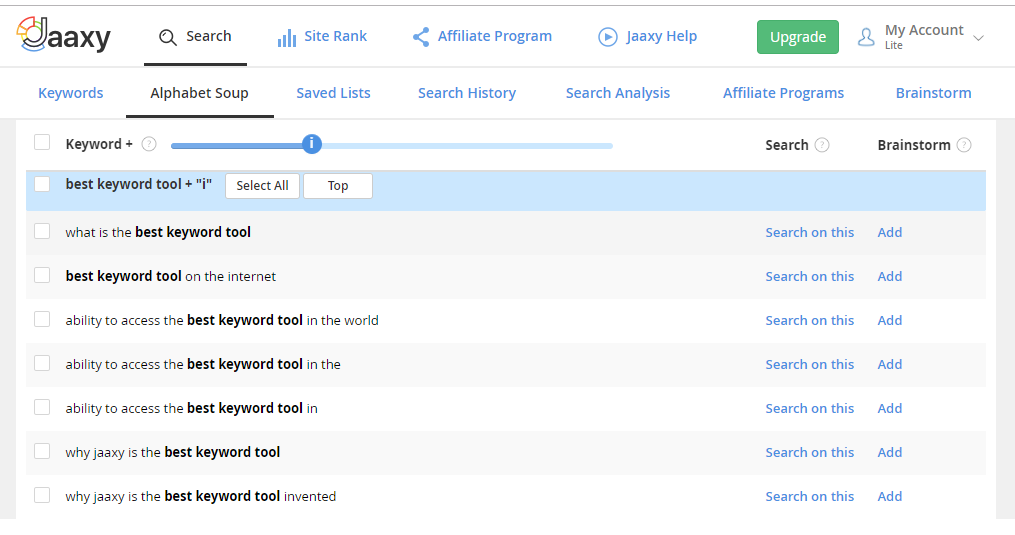This screenshot has height=535, width=1015.
Task: Add the 'invented' keyword to Brainstorm
Action: pyautogui.click(x=889, y=497)
